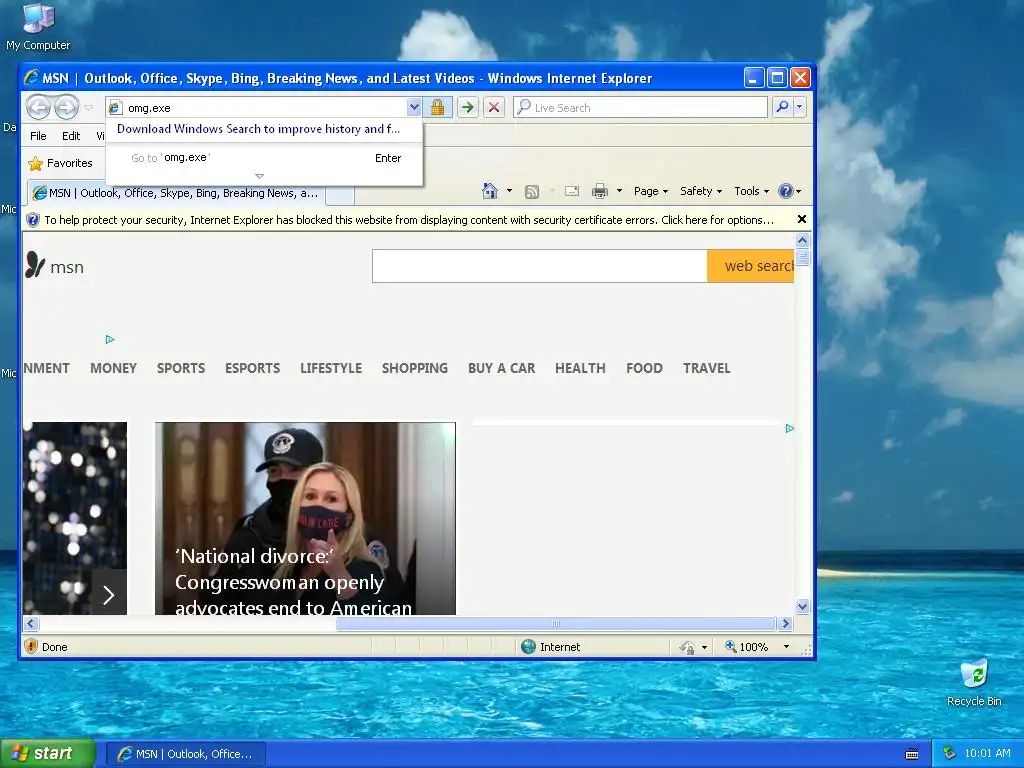The width and height of the screenshot is (1024, 768).
Task: Select the Download Windows Search suggestion
Action: coord(259,129)
